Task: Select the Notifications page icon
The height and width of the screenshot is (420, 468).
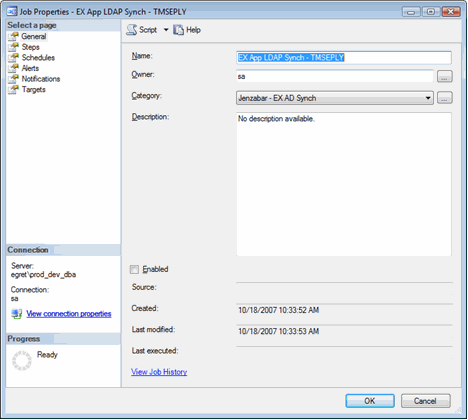Action: pos(14,79)
